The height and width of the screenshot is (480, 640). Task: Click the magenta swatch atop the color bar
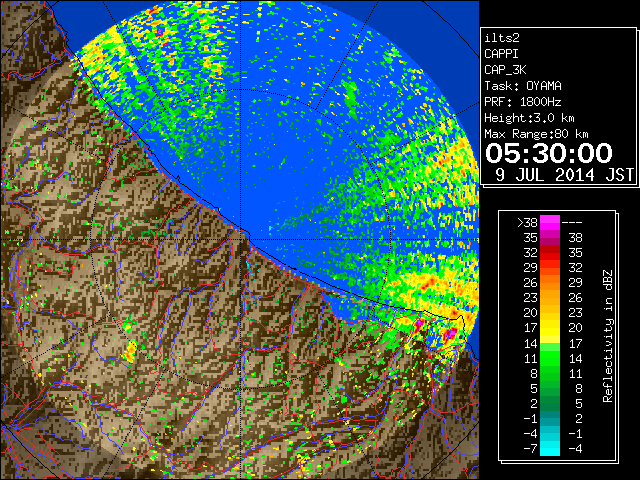click(550, 222)
